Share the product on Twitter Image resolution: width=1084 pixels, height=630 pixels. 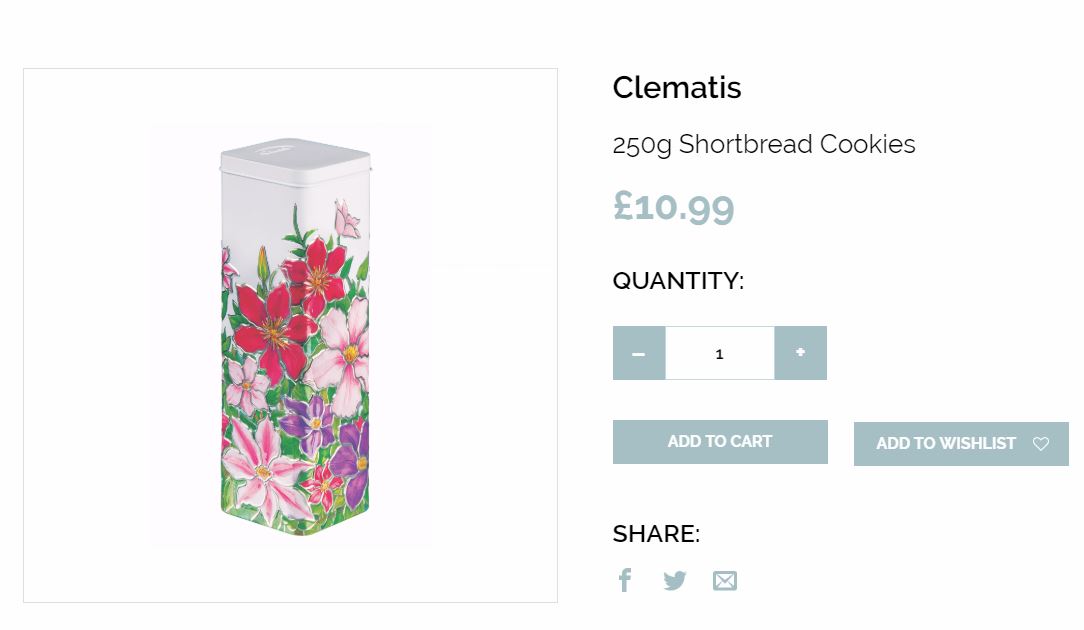click(675, 580)
